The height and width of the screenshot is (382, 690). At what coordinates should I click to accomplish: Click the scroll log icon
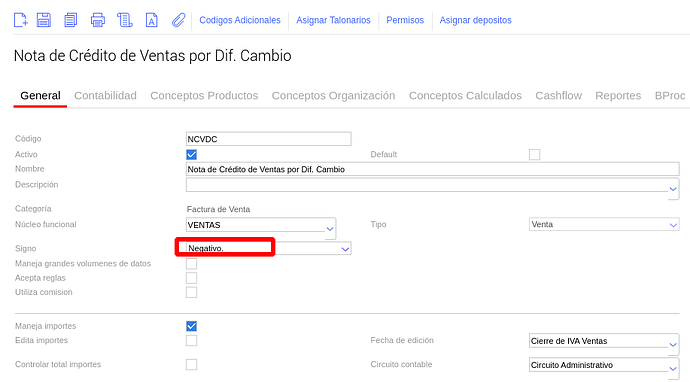click(125, 20)
